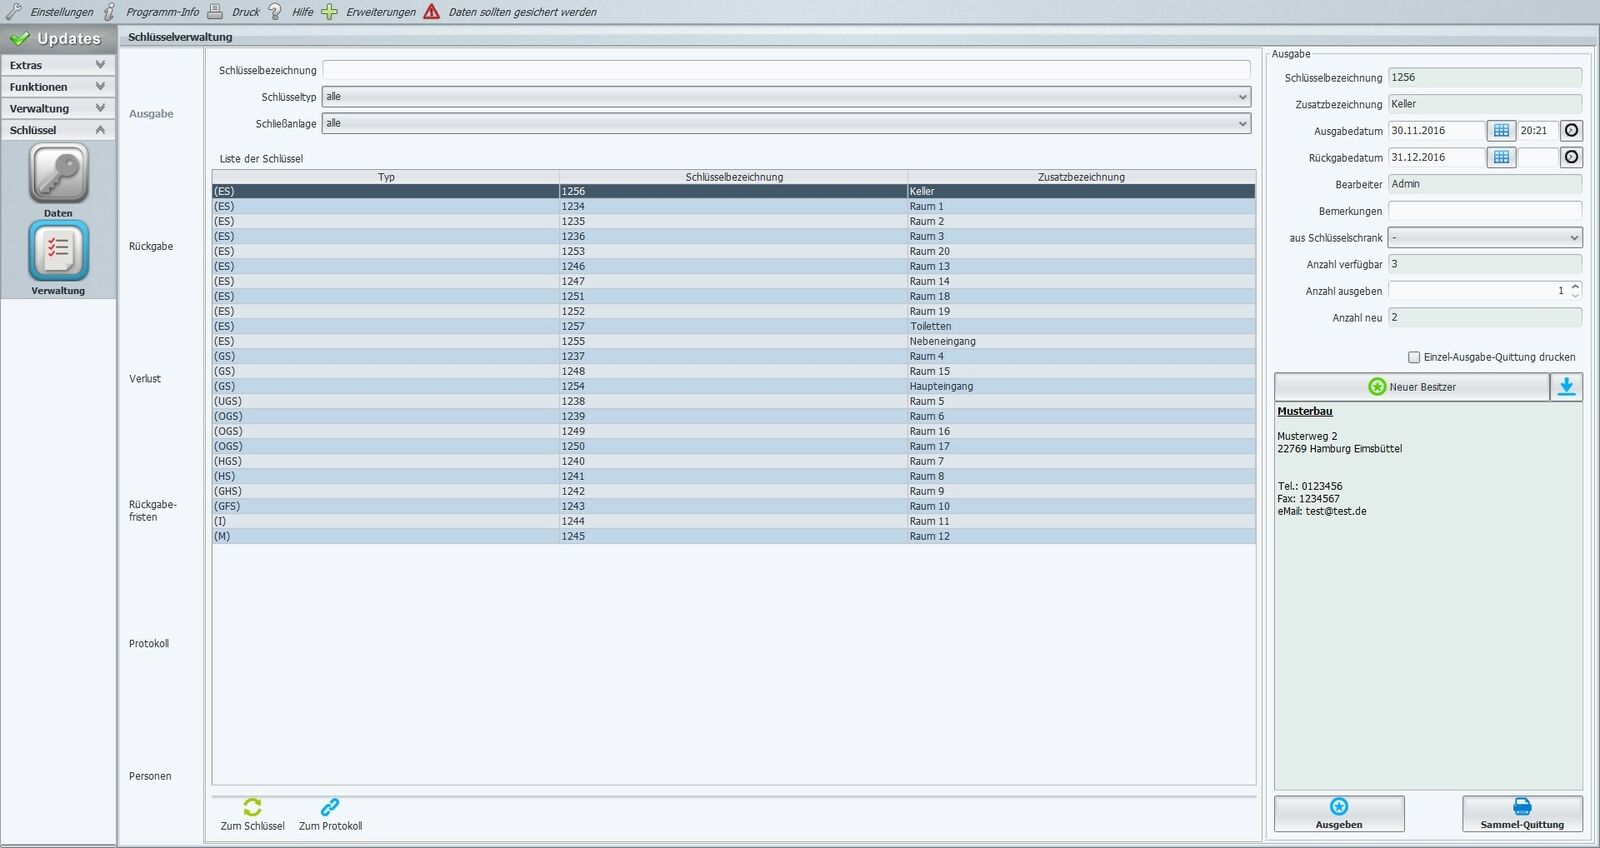Switch to the Ausgabe tab
The width and height of the screenshot is (1600, 848).
pos(151,114)
